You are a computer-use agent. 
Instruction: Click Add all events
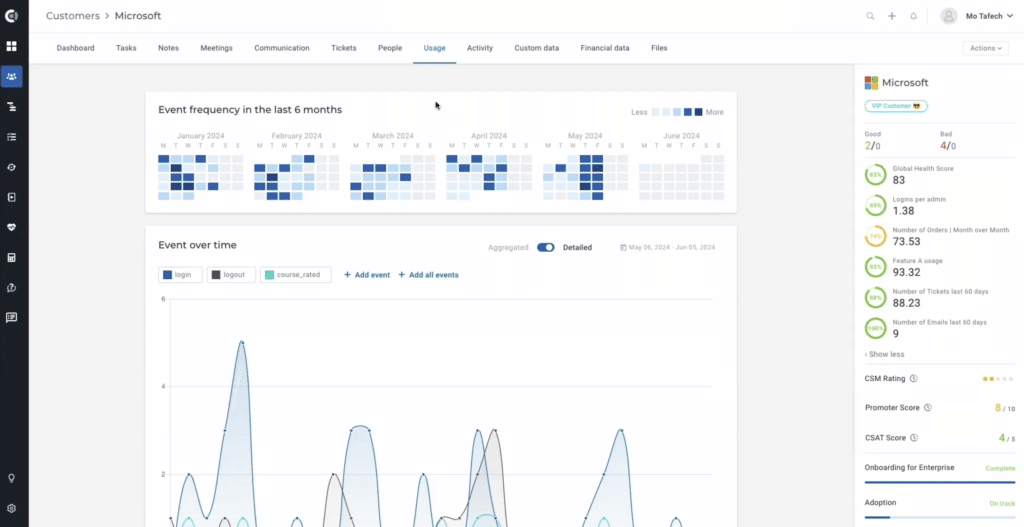click(428, 275)
